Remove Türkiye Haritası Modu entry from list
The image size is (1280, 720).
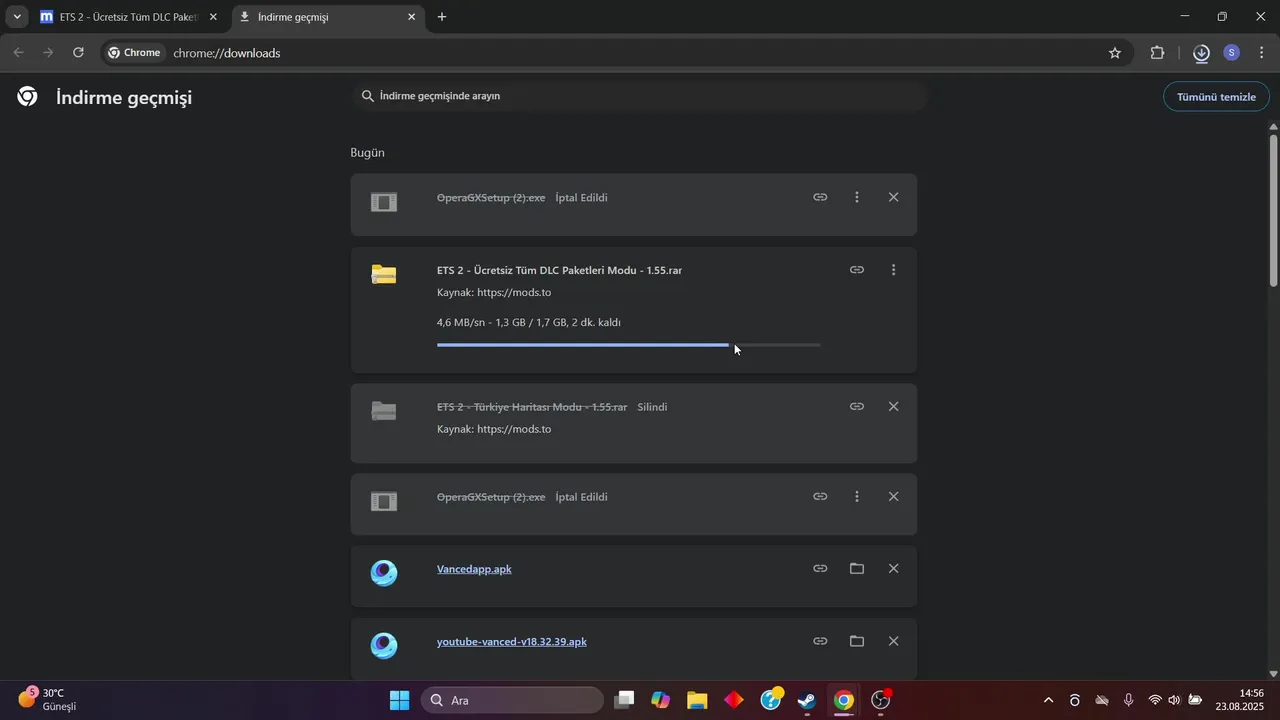(x=893, y=407)
